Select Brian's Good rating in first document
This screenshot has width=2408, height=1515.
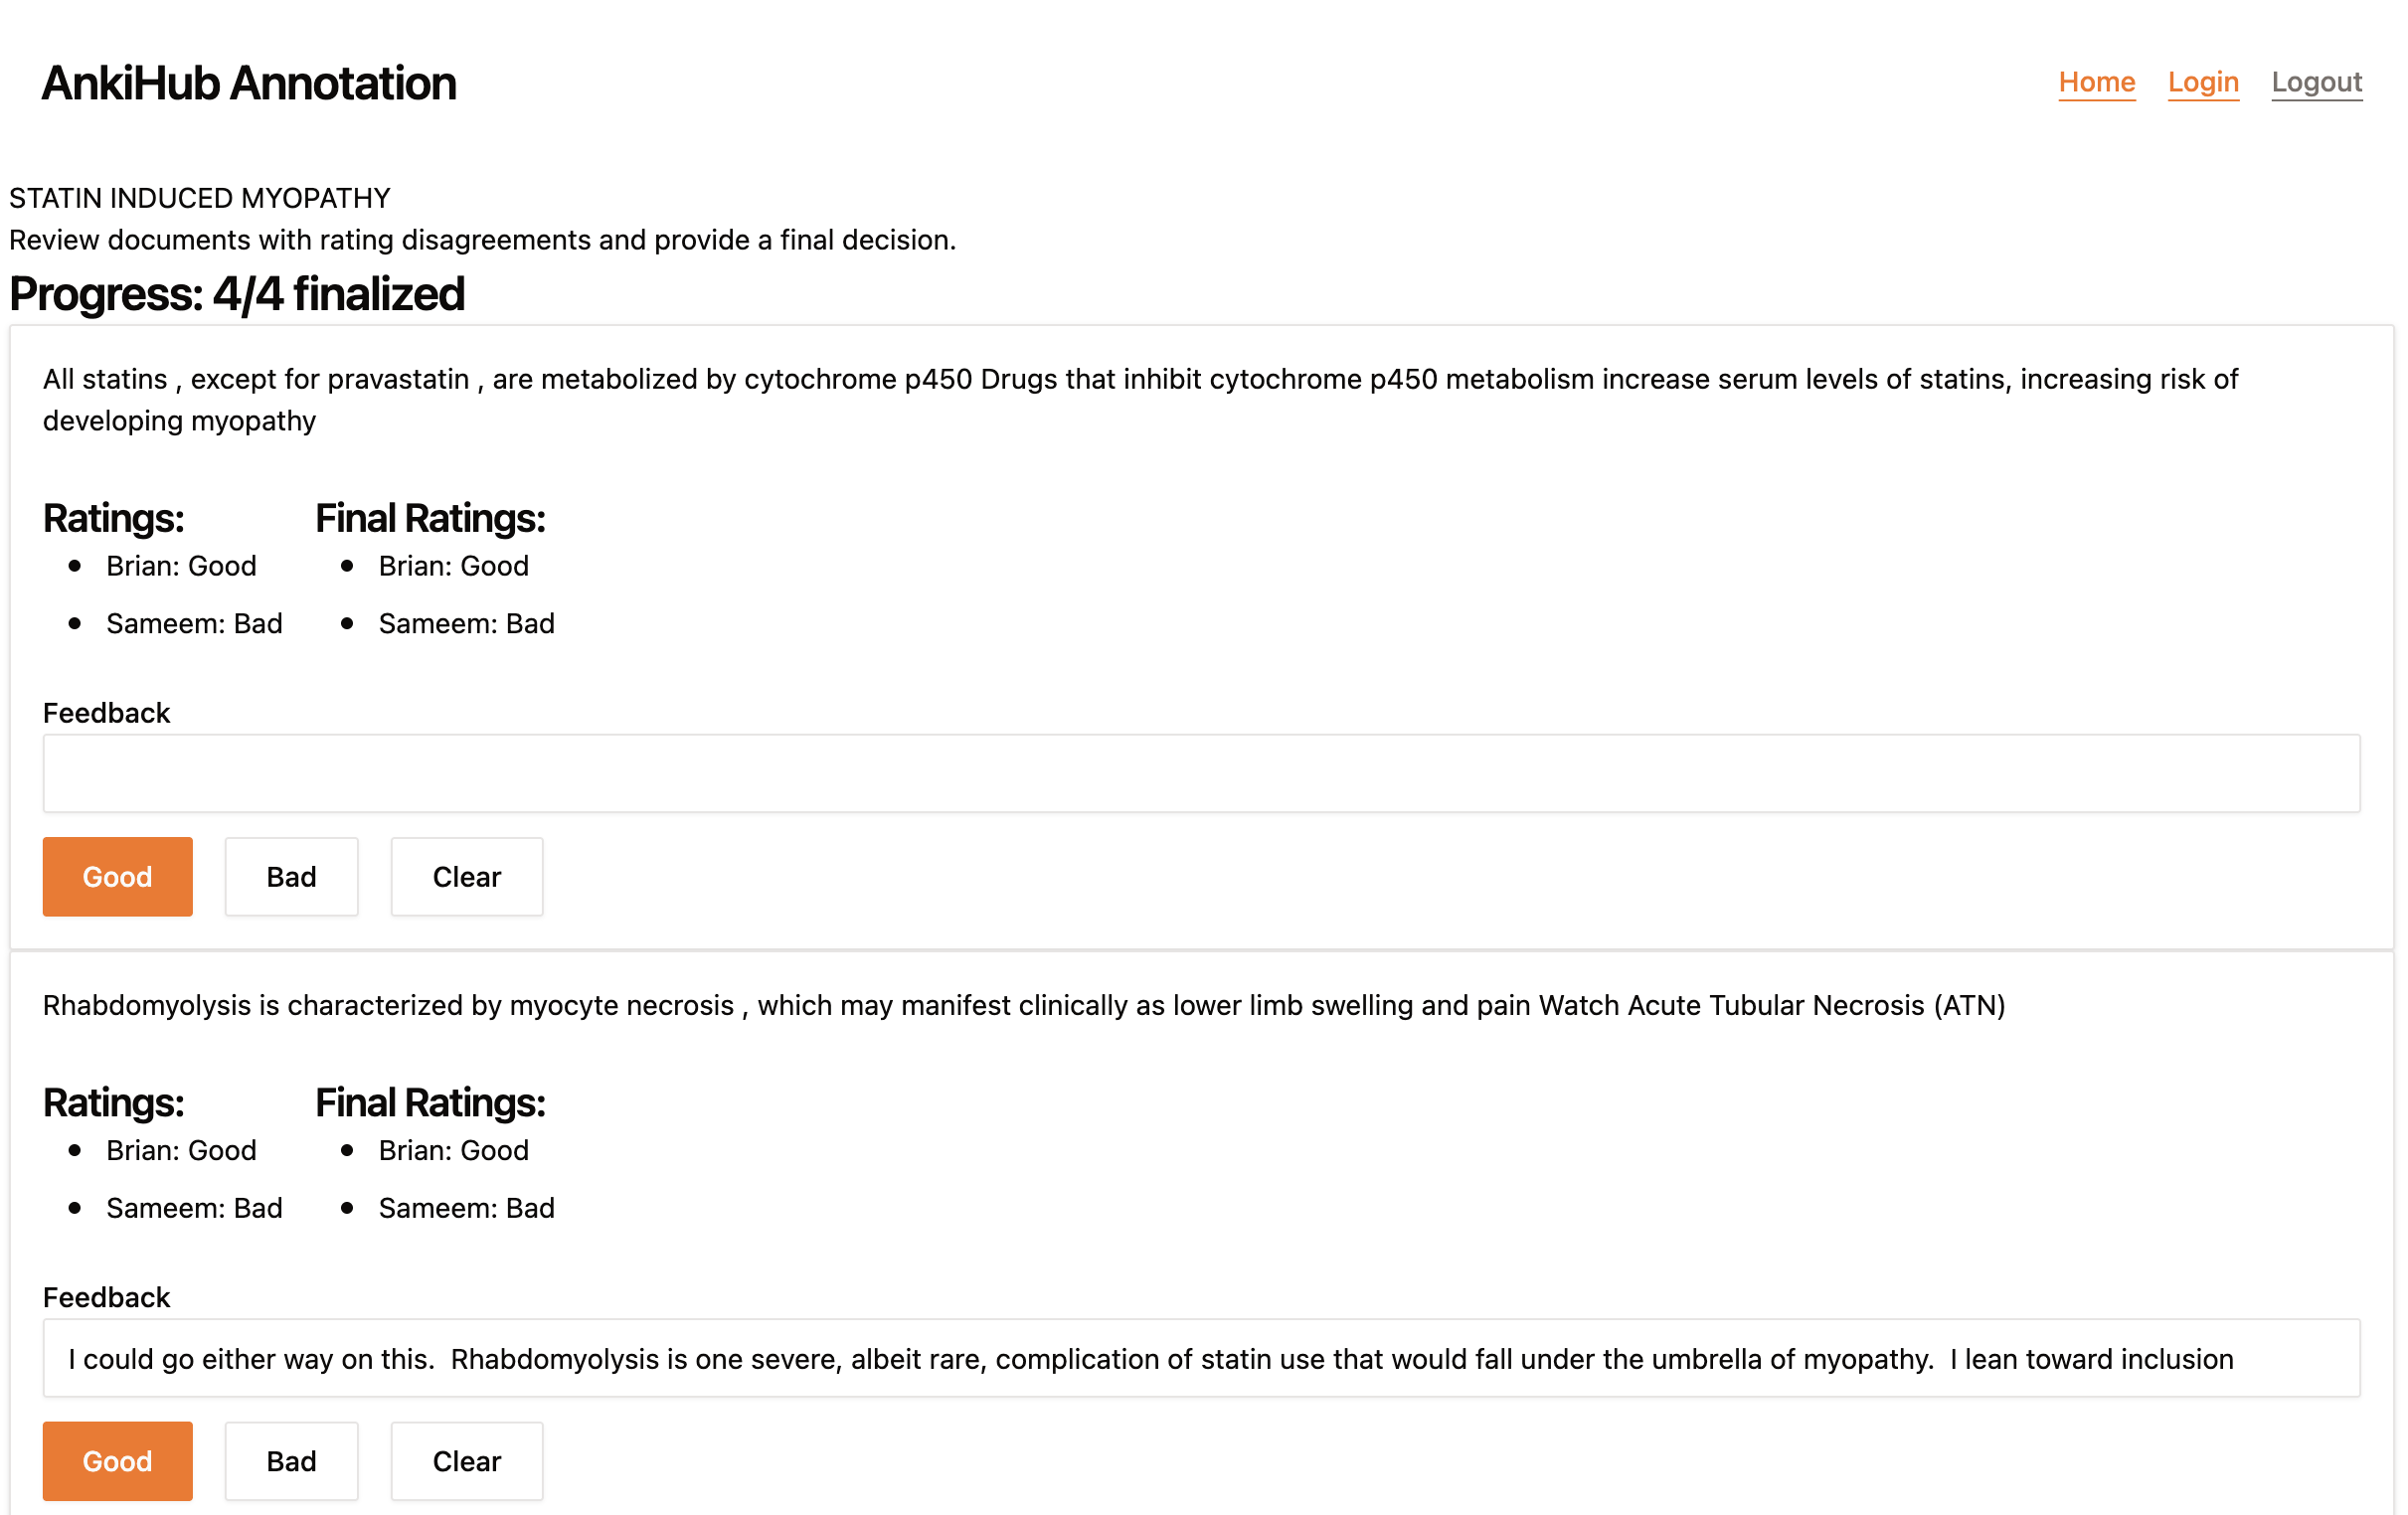click(x=181, y=565)
